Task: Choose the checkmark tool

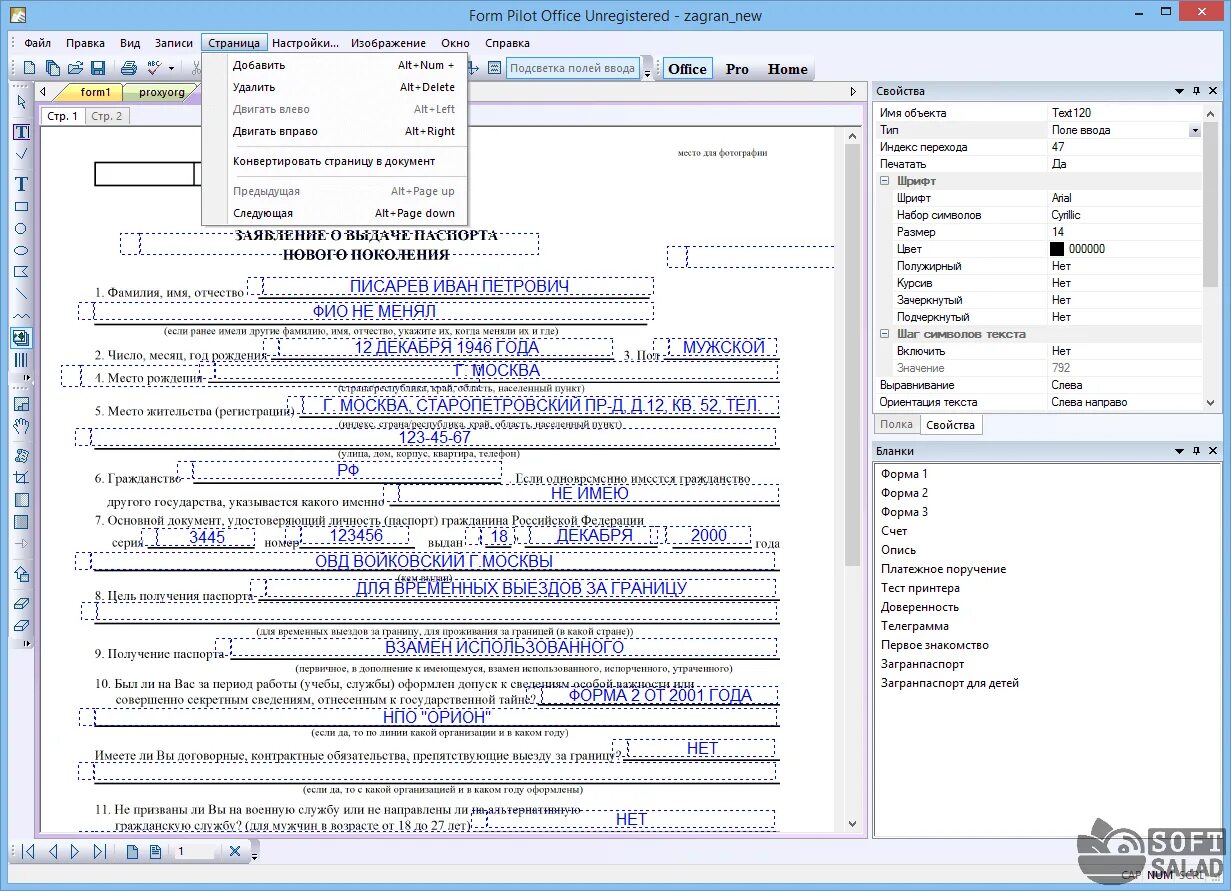Action: click(x=21, y=154)
